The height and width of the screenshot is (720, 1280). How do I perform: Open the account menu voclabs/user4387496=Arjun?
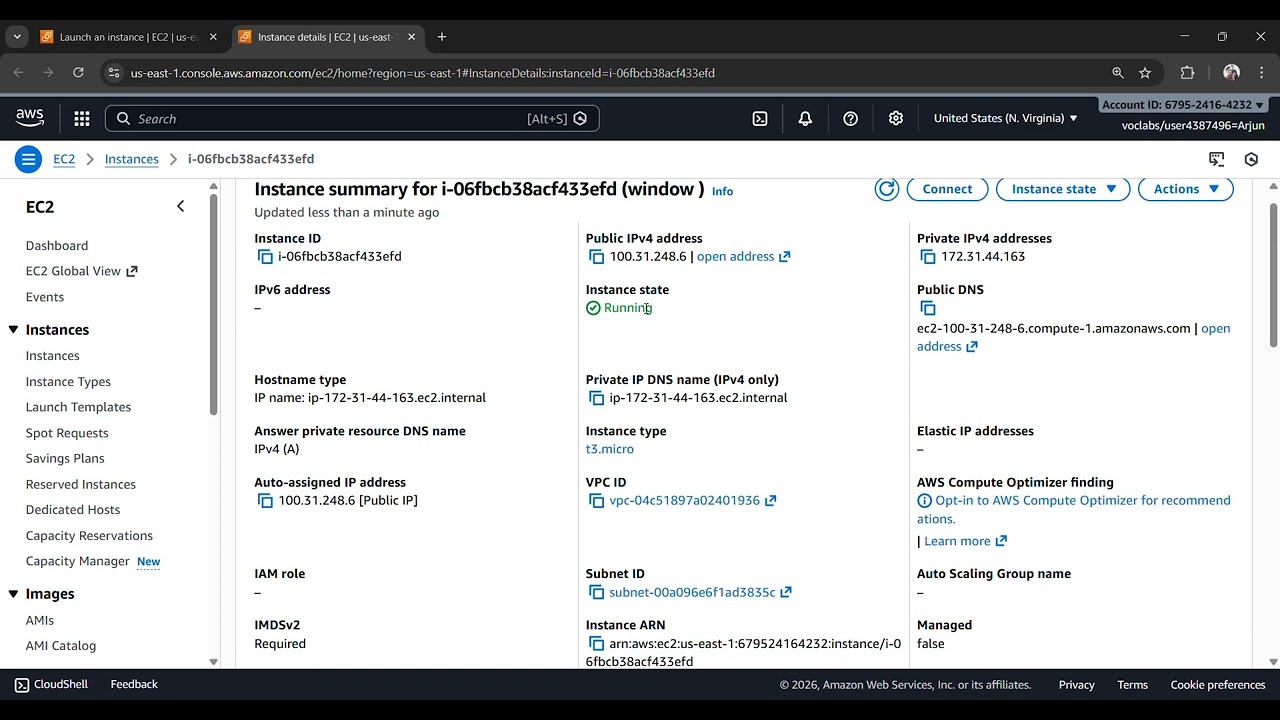point(1193,126)
